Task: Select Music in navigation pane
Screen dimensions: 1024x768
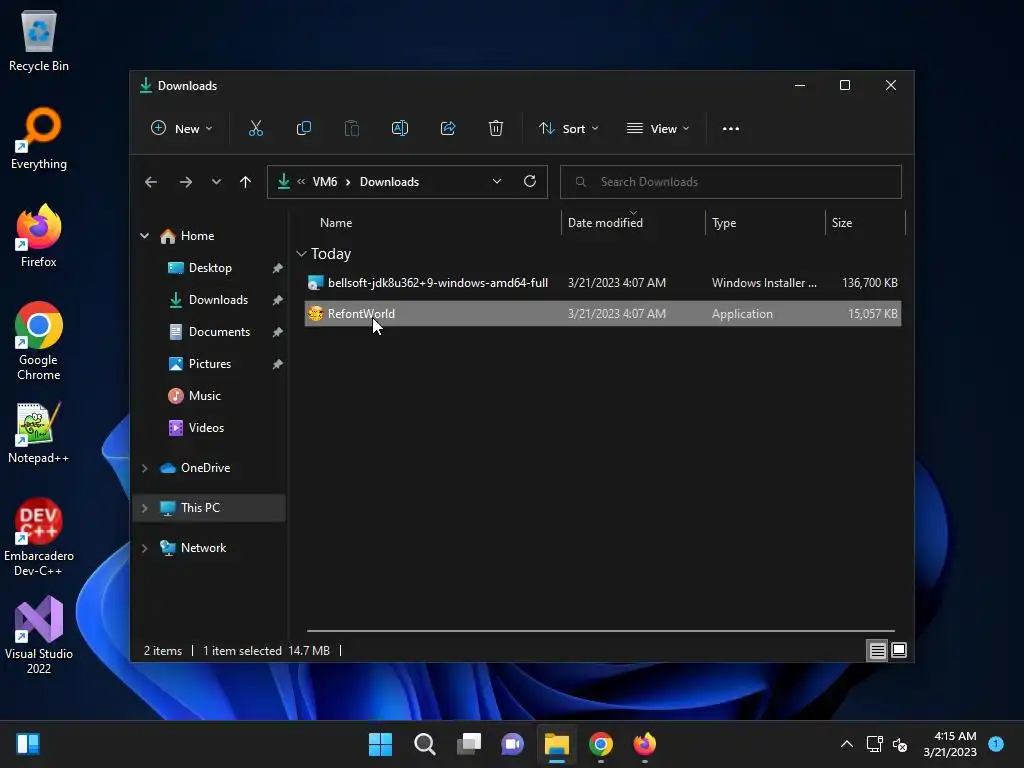Action: (x=204, y=396)
